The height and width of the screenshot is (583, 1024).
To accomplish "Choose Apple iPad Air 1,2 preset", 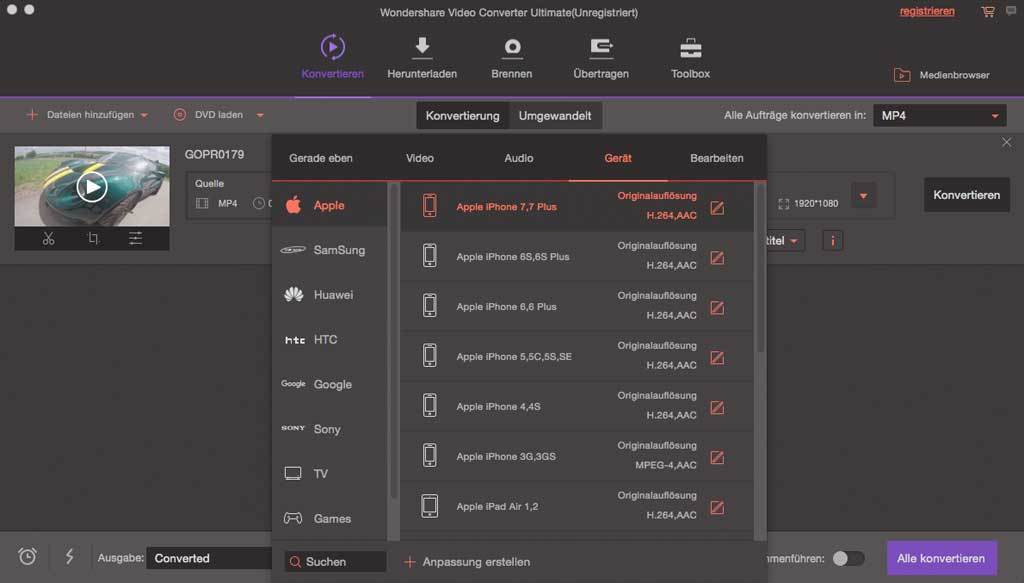I will 577,506.
